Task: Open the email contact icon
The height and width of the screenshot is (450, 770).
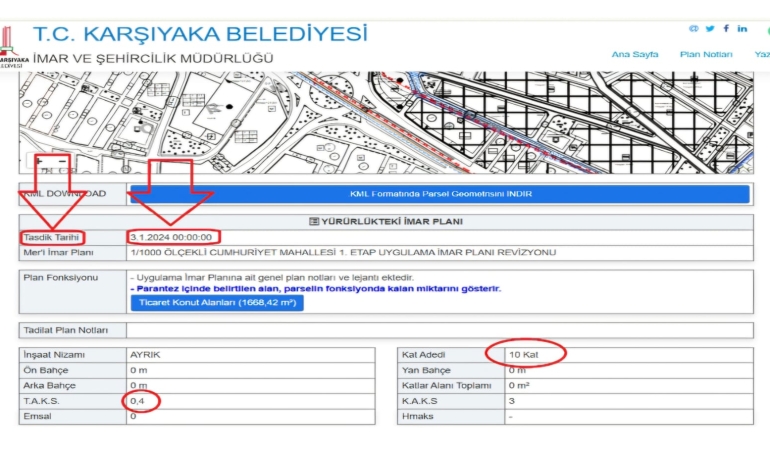Action: (x=693, y=28)
